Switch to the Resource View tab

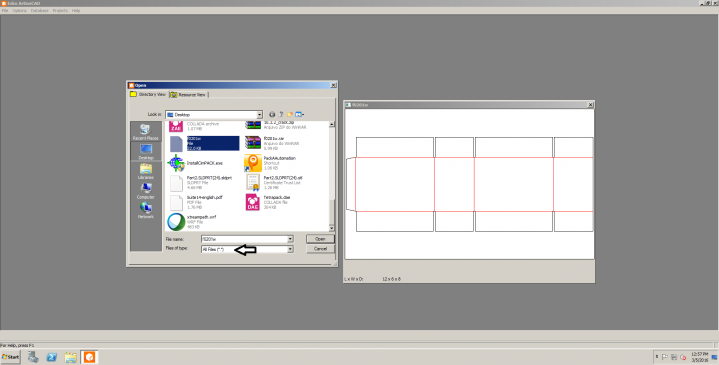click(x=188, y=94)
